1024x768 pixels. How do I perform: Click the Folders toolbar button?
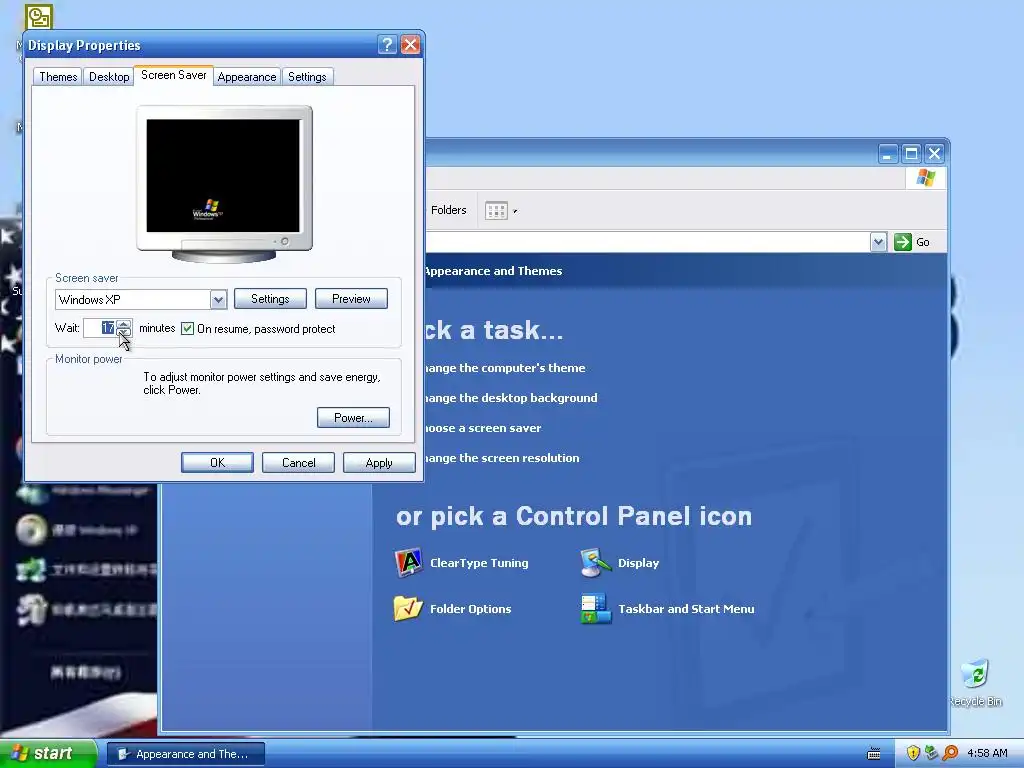448,210
